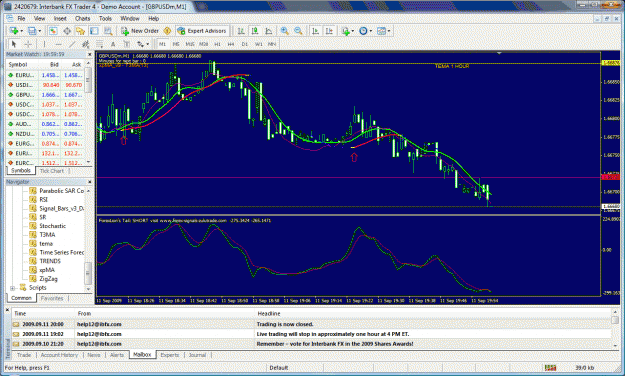Click the Templates icon
The image size is (625, 376).
(381, 31)
